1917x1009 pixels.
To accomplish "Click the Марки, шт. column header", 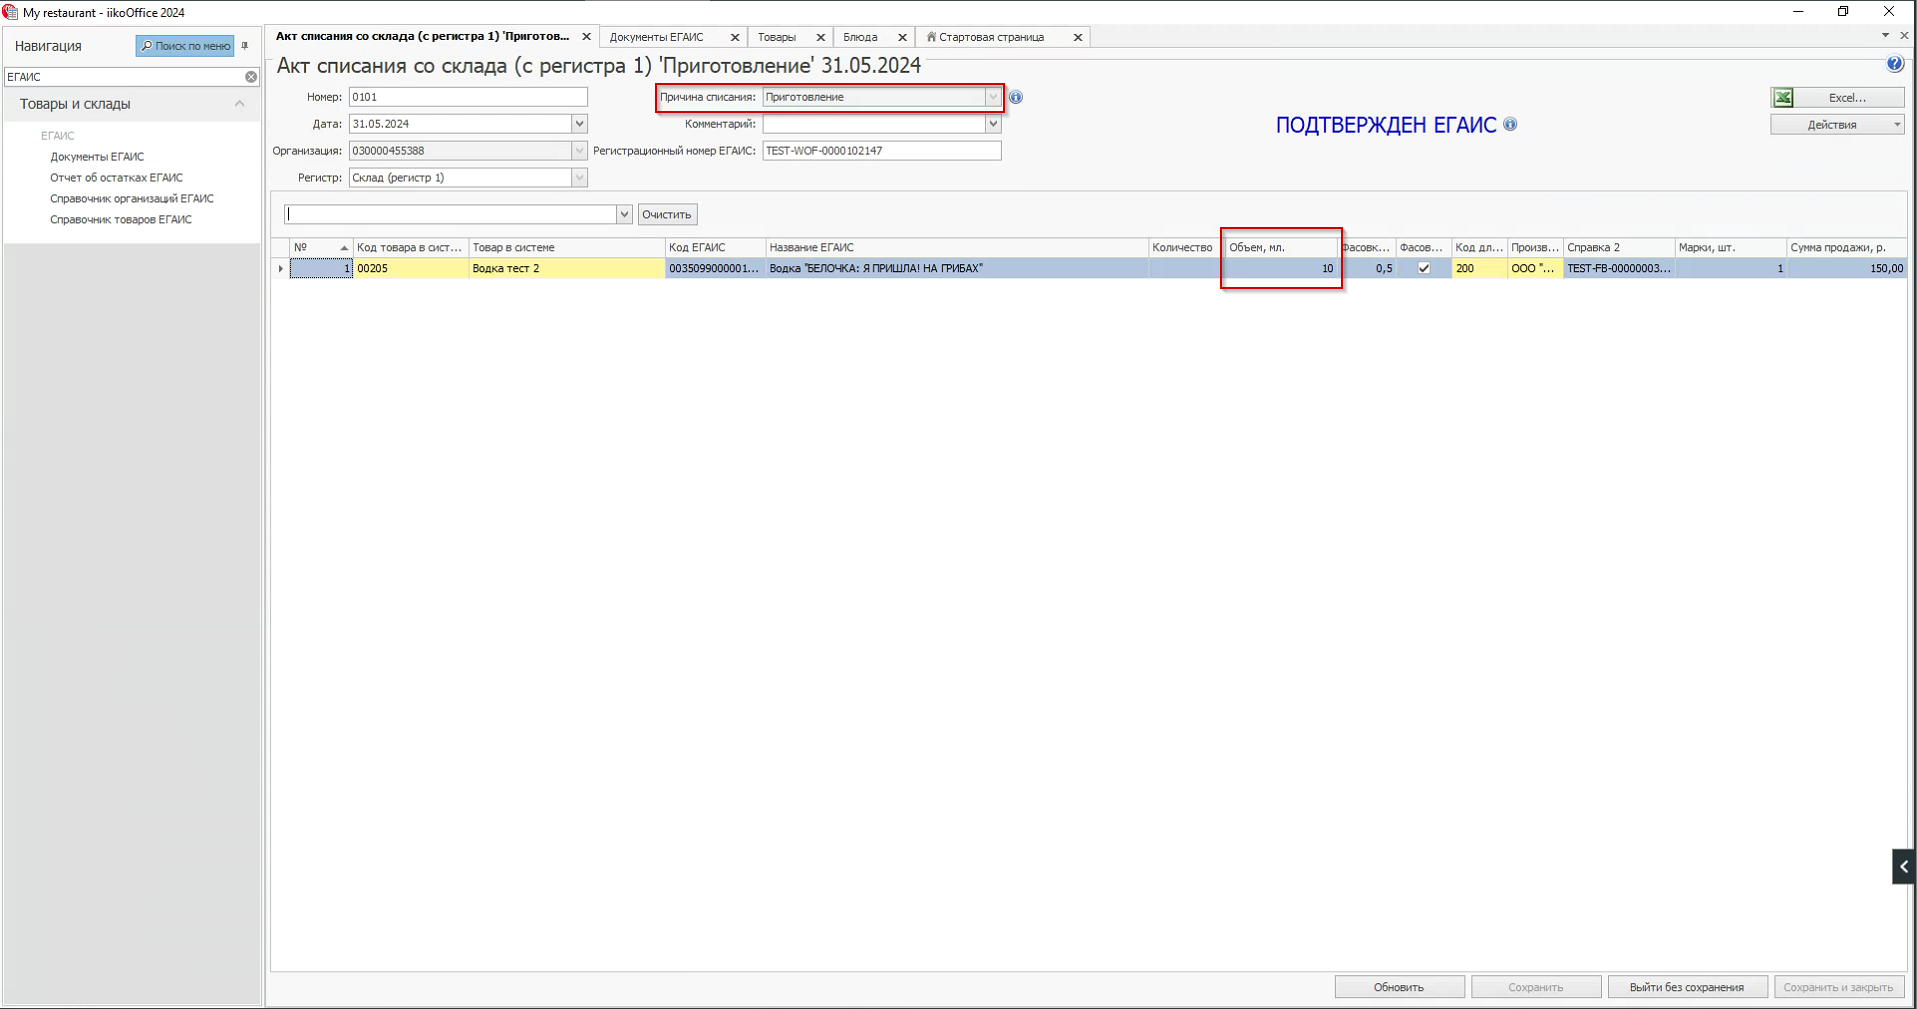I will pos(1730,247).
